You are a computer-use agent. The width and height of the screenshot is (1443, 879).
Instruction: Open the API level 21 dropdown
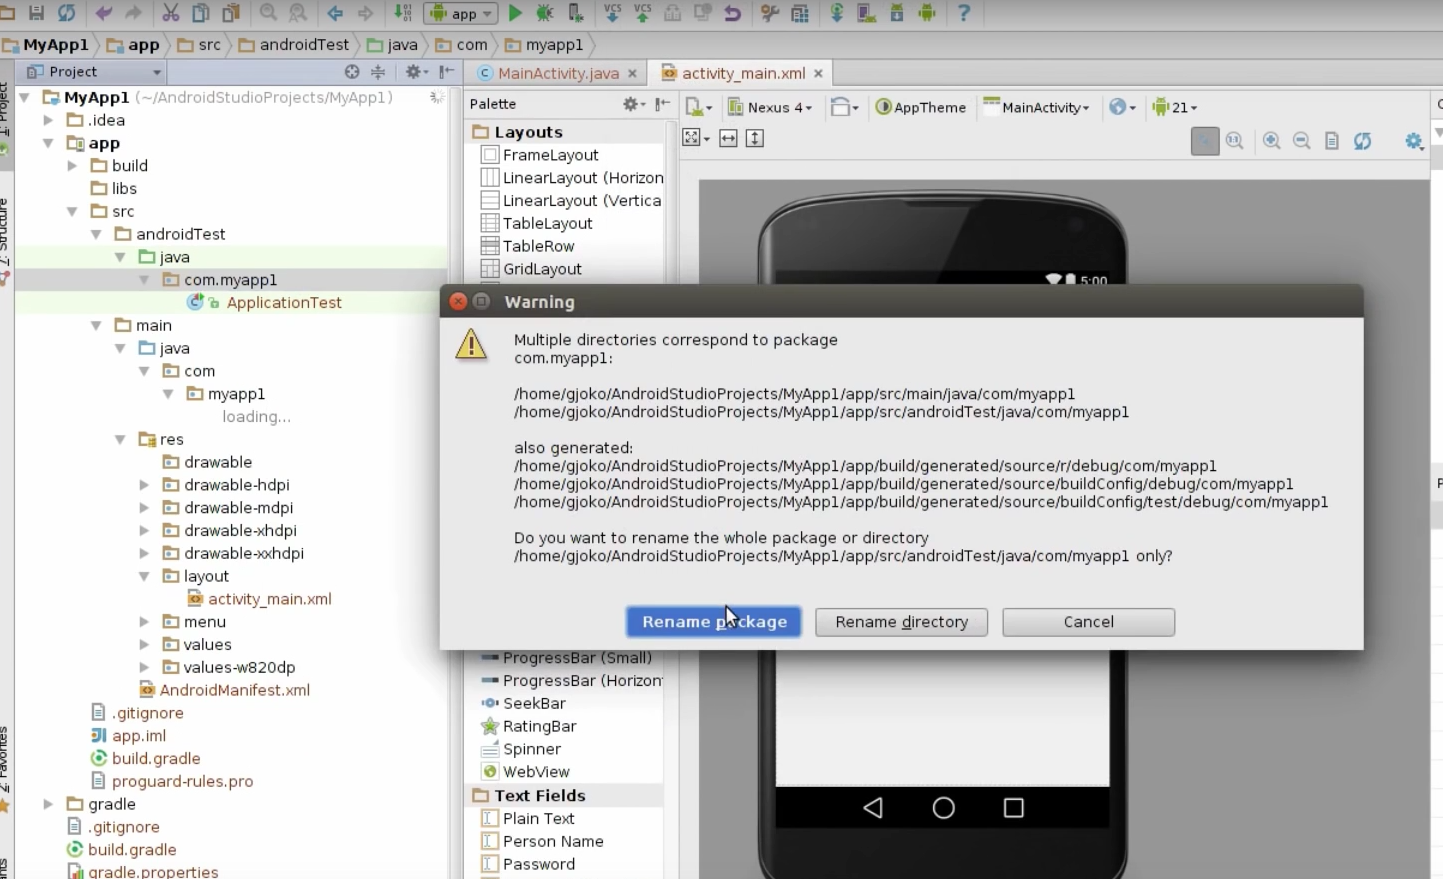click(x=1175, y=107)
